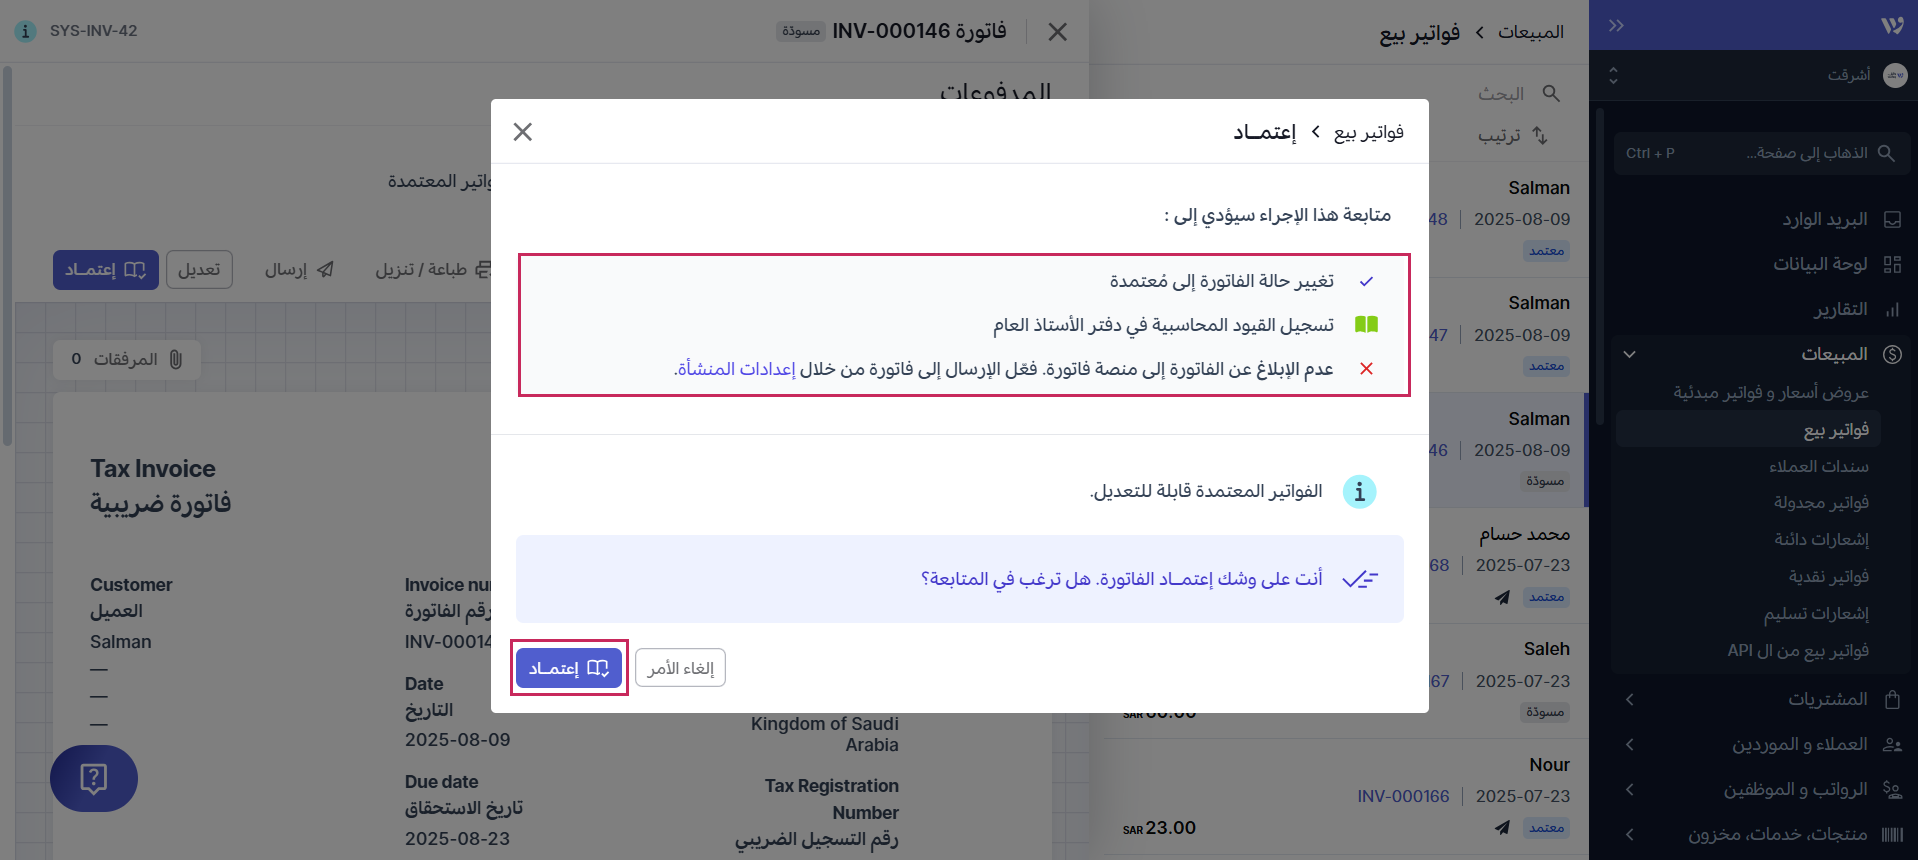The width and height of the screenshot is (1918, 860).
Task: Click the blue إعتماد confirm button in dialog
Action: click(568, 668)
